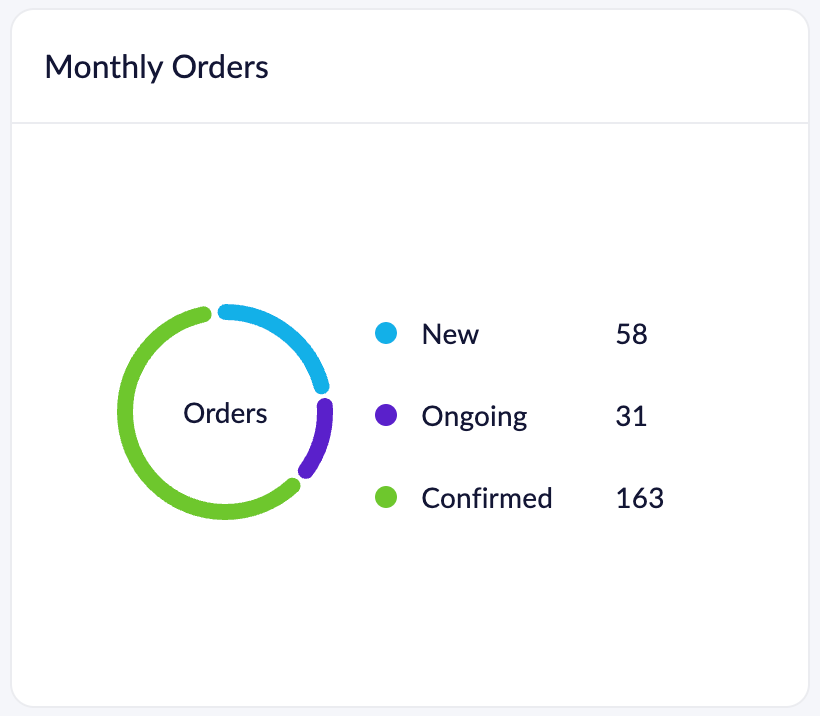820x716 pixels.
Task: Toggle the New series legend label
Action: pyautogui.click(x=450, y=334)
